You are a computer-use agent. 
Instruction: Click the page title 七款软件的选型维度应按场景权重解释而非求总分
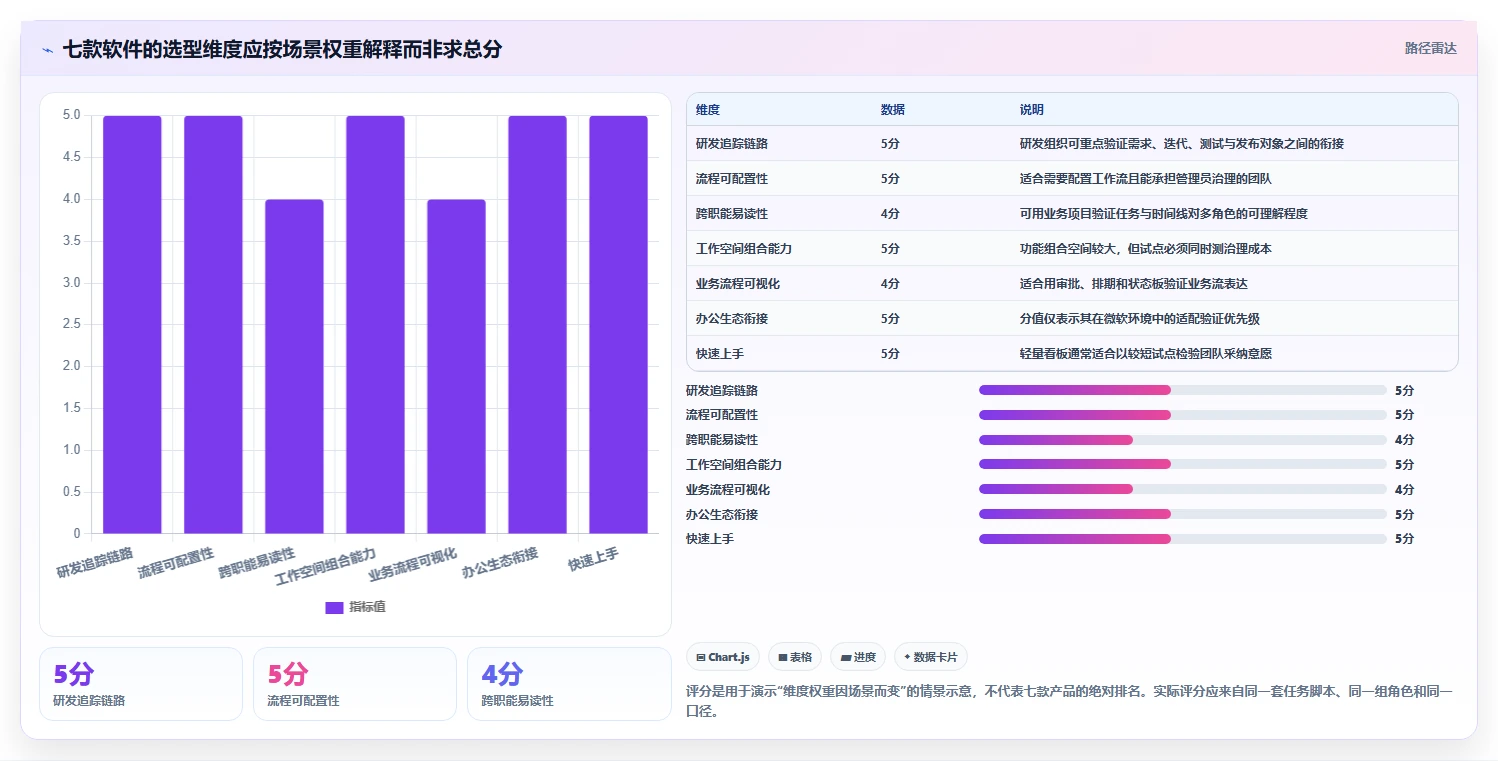pyautogui.click(x=282, y=48)
